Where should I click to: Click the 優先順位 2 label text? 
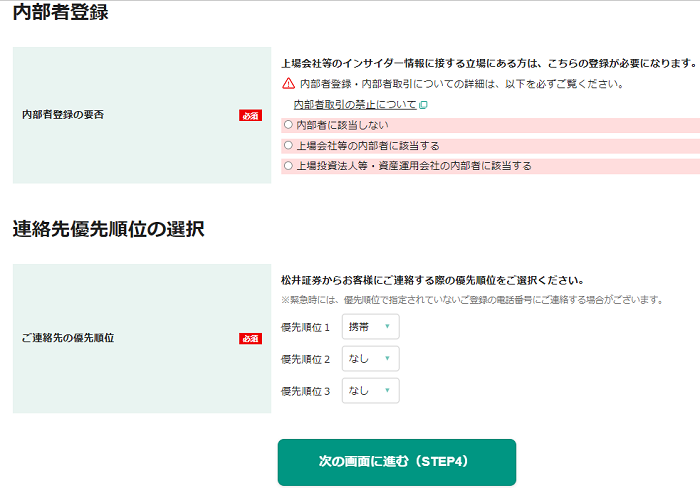305,359
